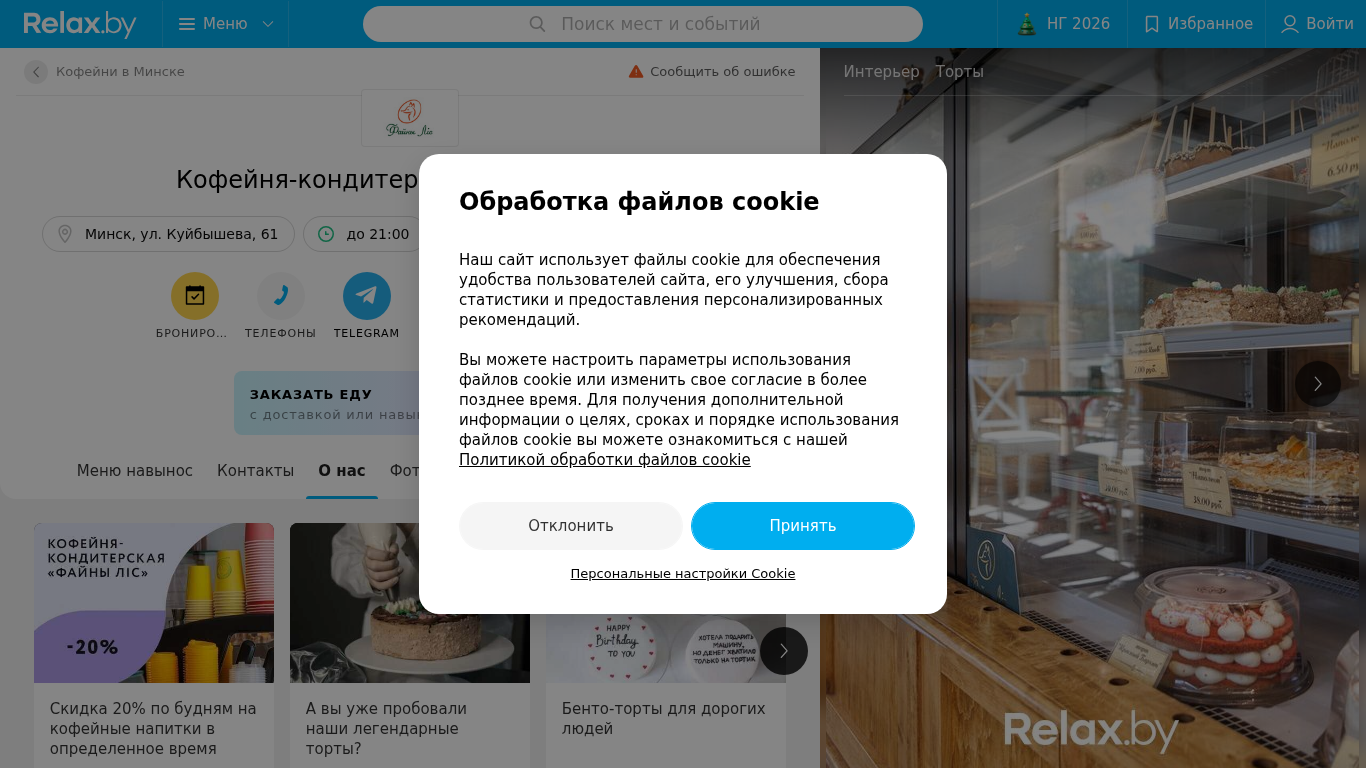
Task: Show next promo cards with carousel arrow
Action: [784, 651]
